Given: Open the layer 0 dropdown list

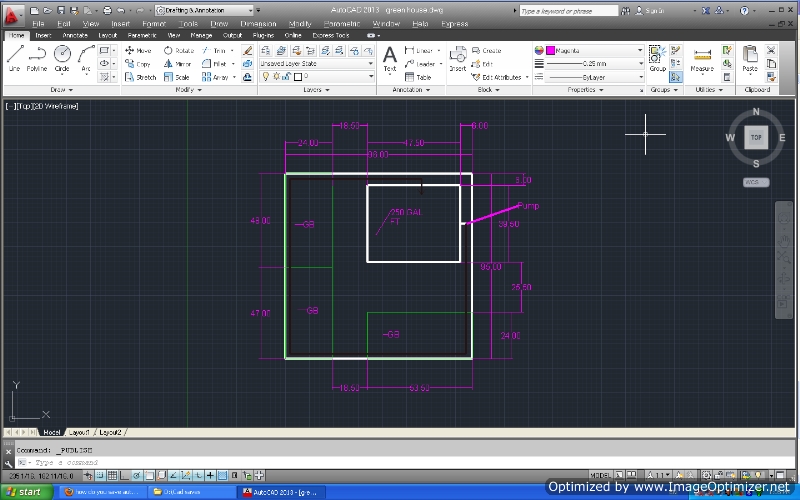Looking at the screenshot, I should point(317,77).
